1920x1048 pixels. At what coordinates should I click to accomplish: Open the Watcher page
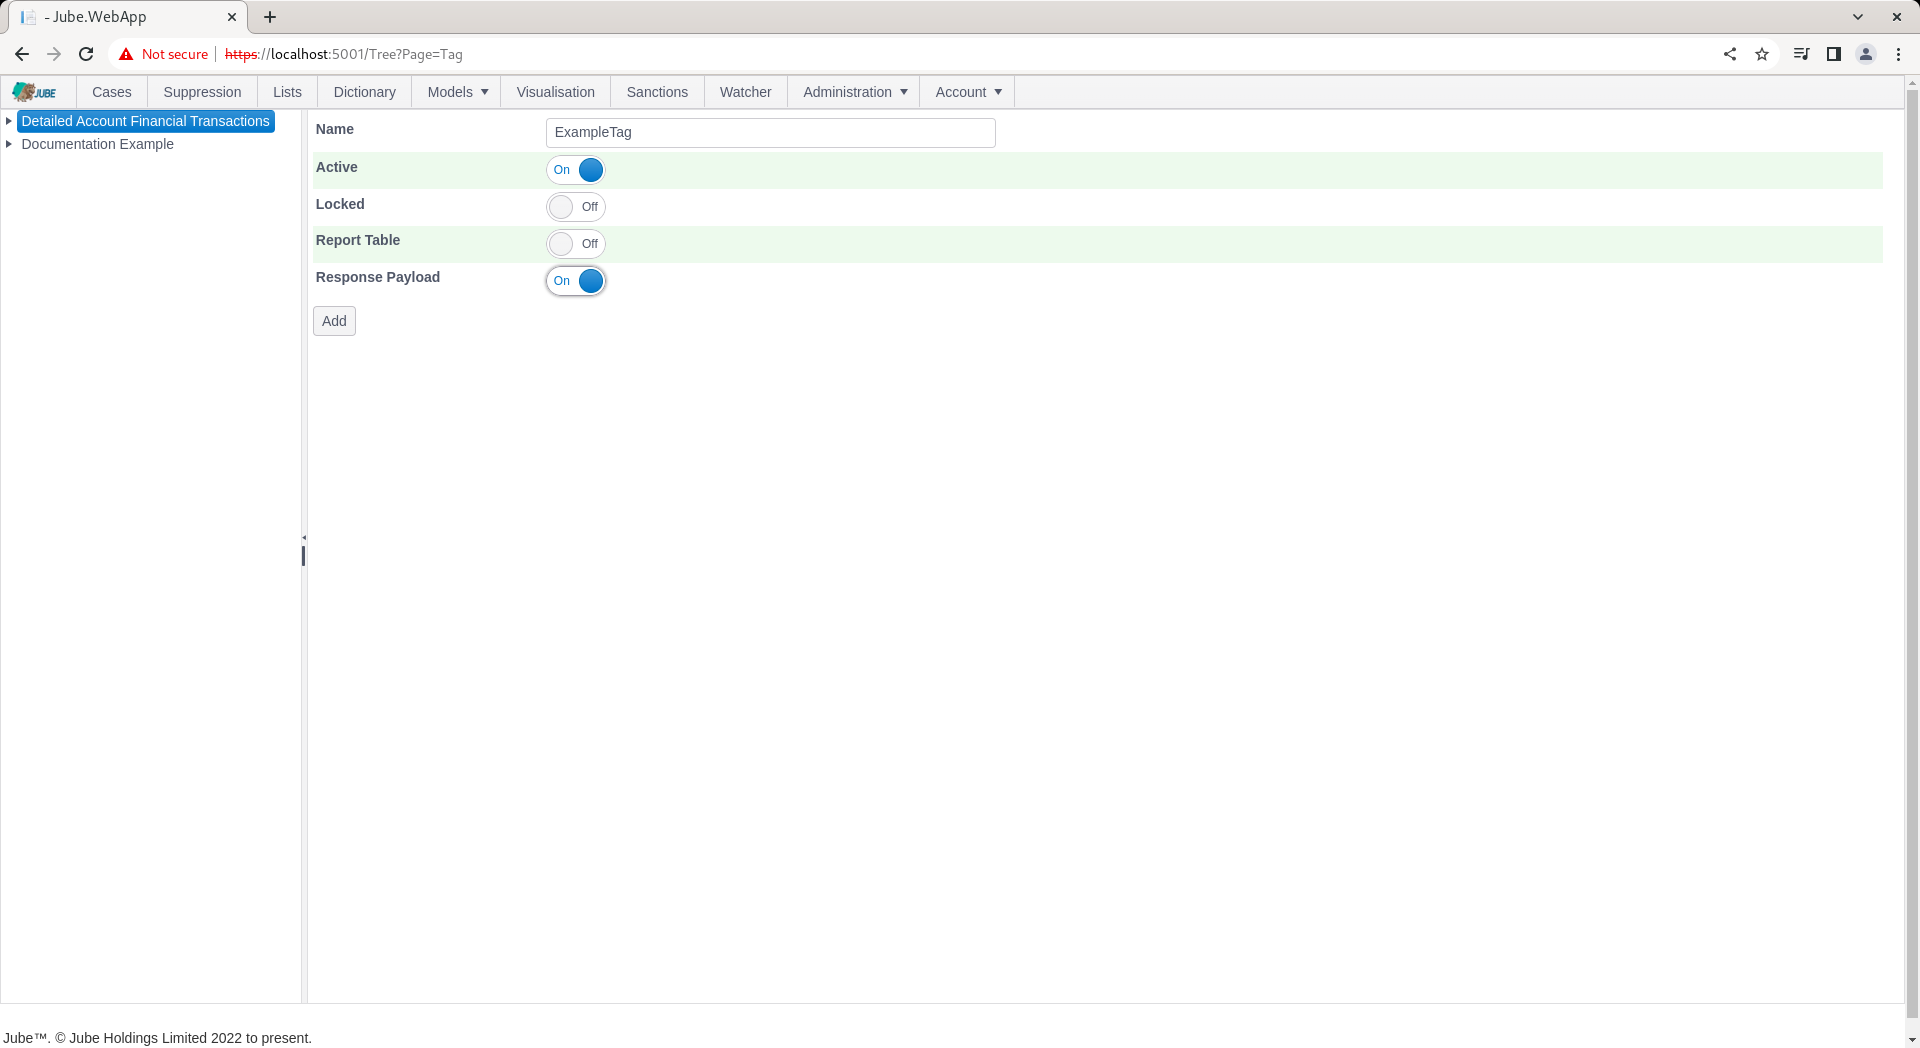[745, 92]
